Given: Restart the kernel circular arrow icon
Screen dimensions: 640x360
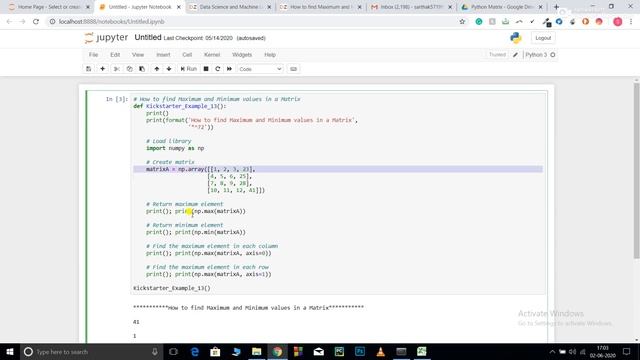Looking at the screenshot, I should [218, 69].
